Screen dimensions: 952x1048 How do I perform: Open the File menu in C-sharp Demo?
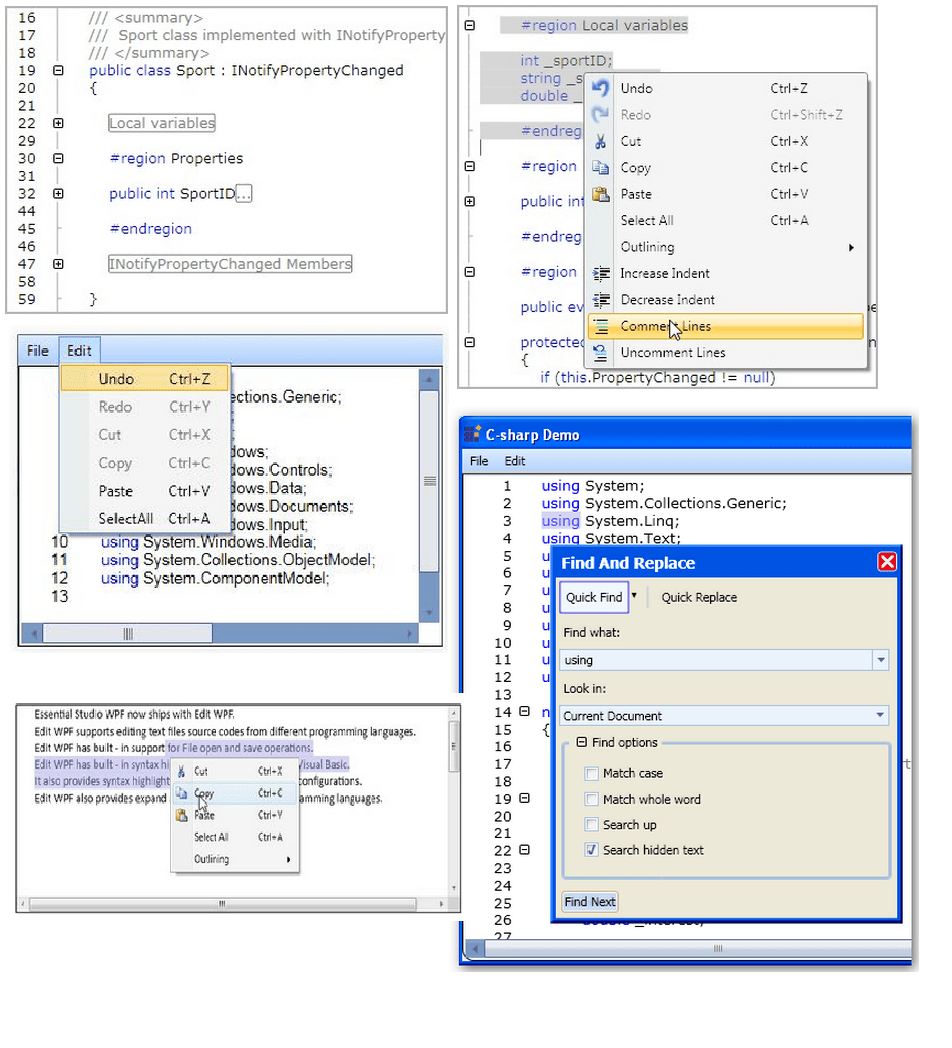tap(477, 461)
